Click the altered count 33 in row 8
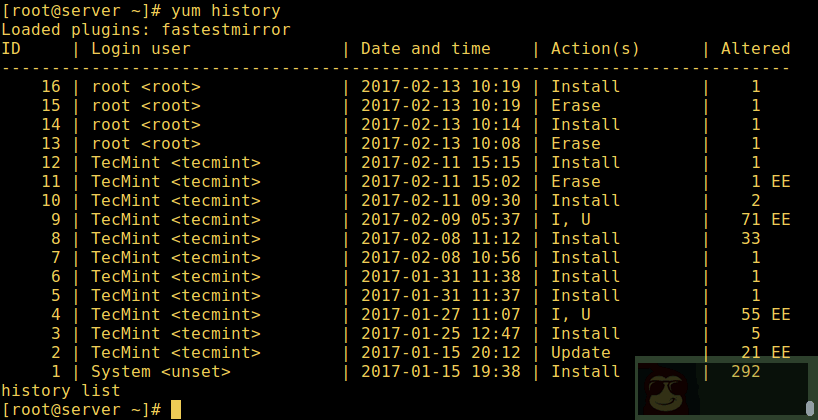This screenshot has width=818, height=420. tap(750, 239)
